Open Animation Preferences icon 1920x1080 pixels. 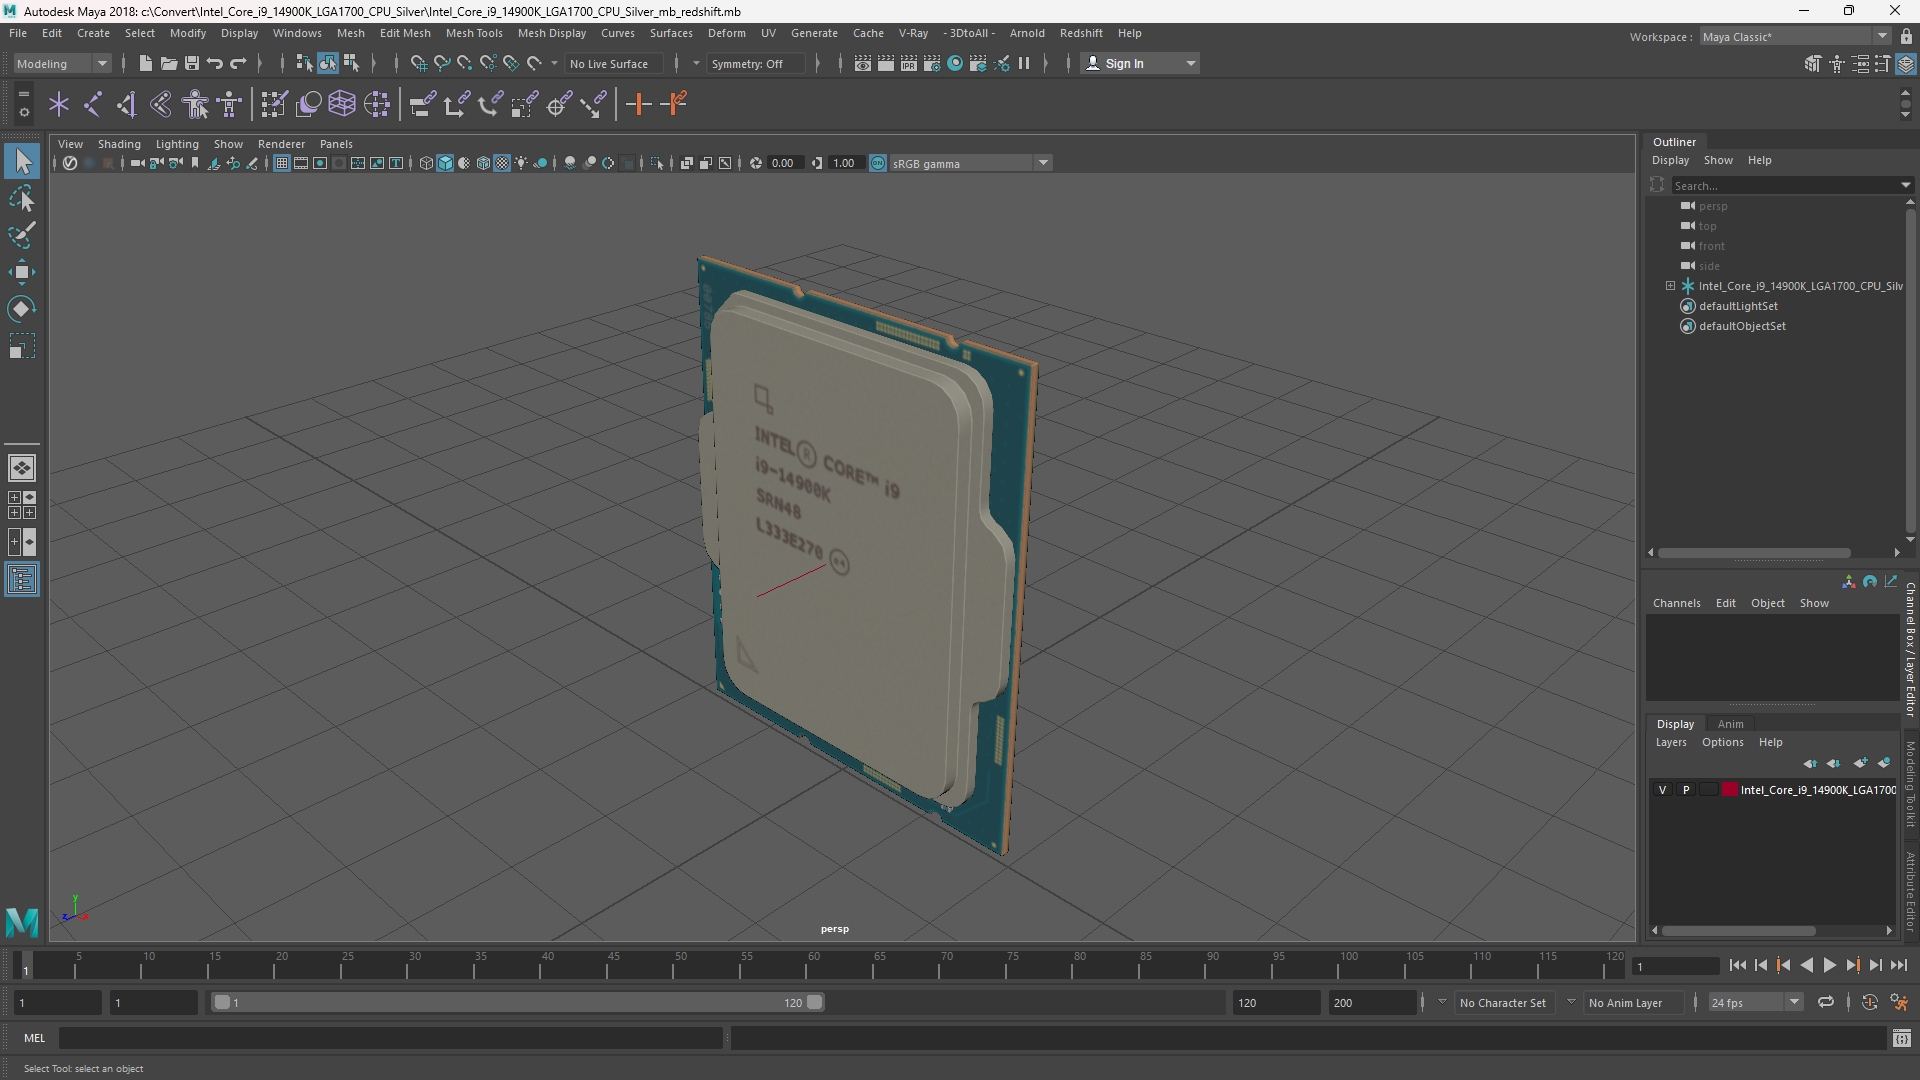point(1899,1002)
